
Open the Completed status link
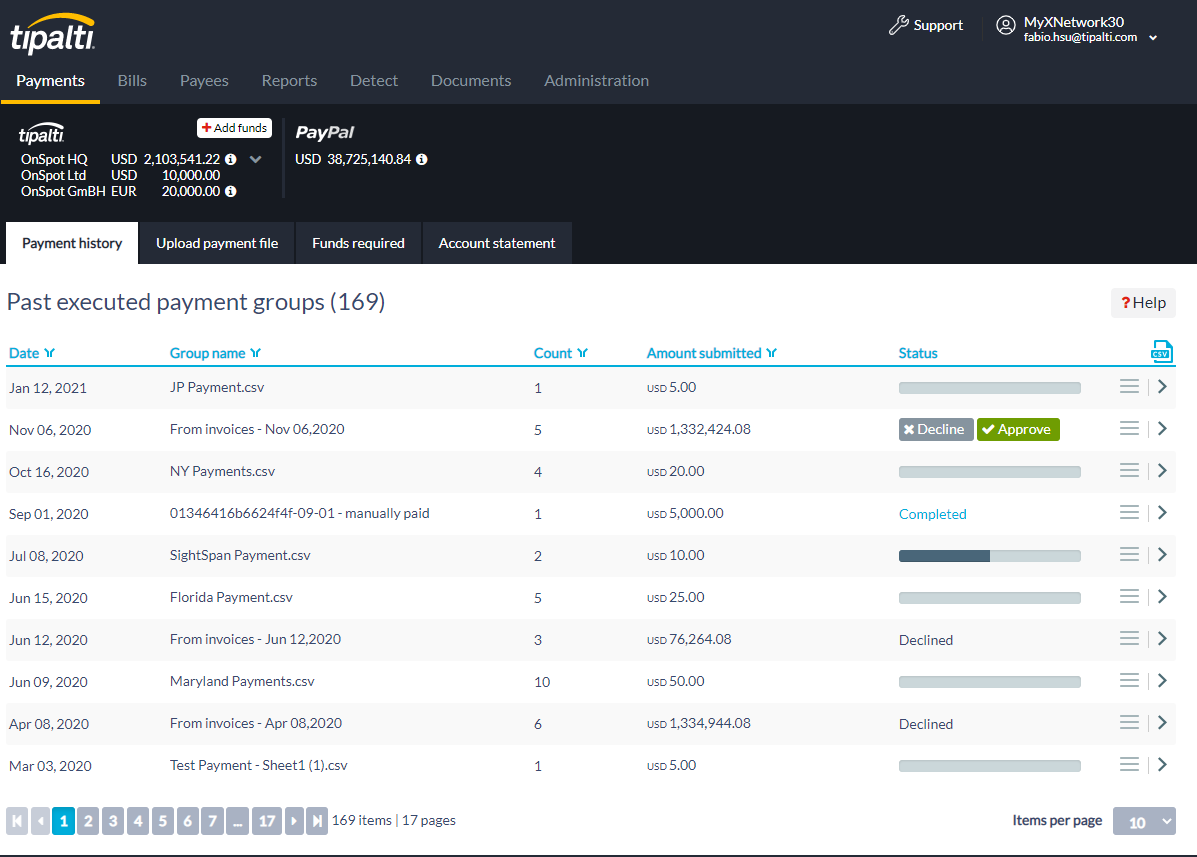tap(932, 514)
